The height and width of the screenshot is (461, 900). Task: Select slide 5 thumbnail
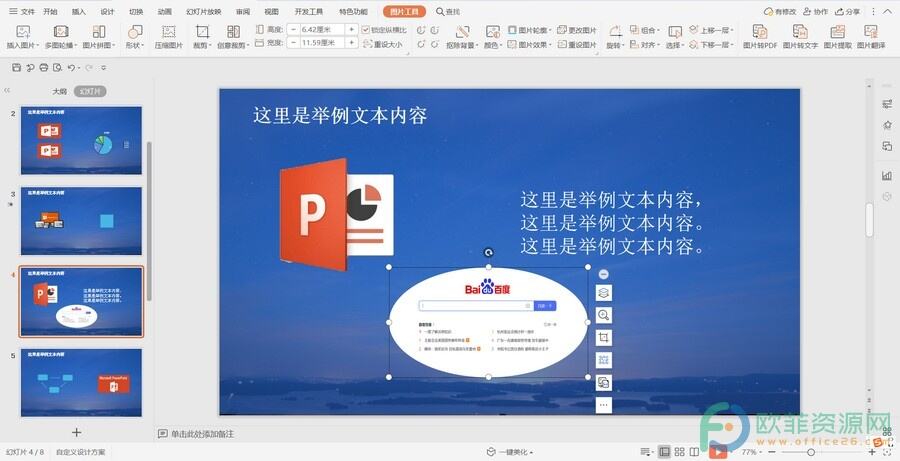click(x=81, y=382)
